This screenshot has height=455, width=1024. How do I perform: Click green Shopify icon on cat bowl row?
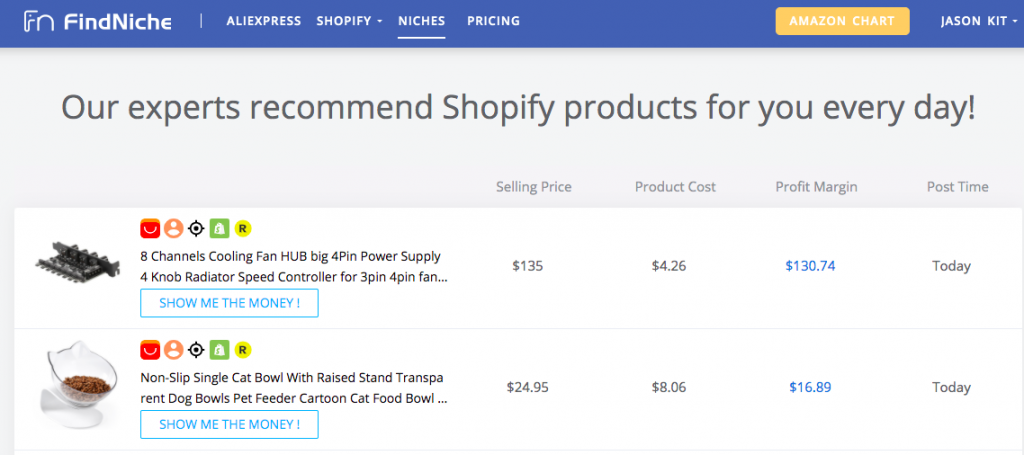(x=219, y=350)
